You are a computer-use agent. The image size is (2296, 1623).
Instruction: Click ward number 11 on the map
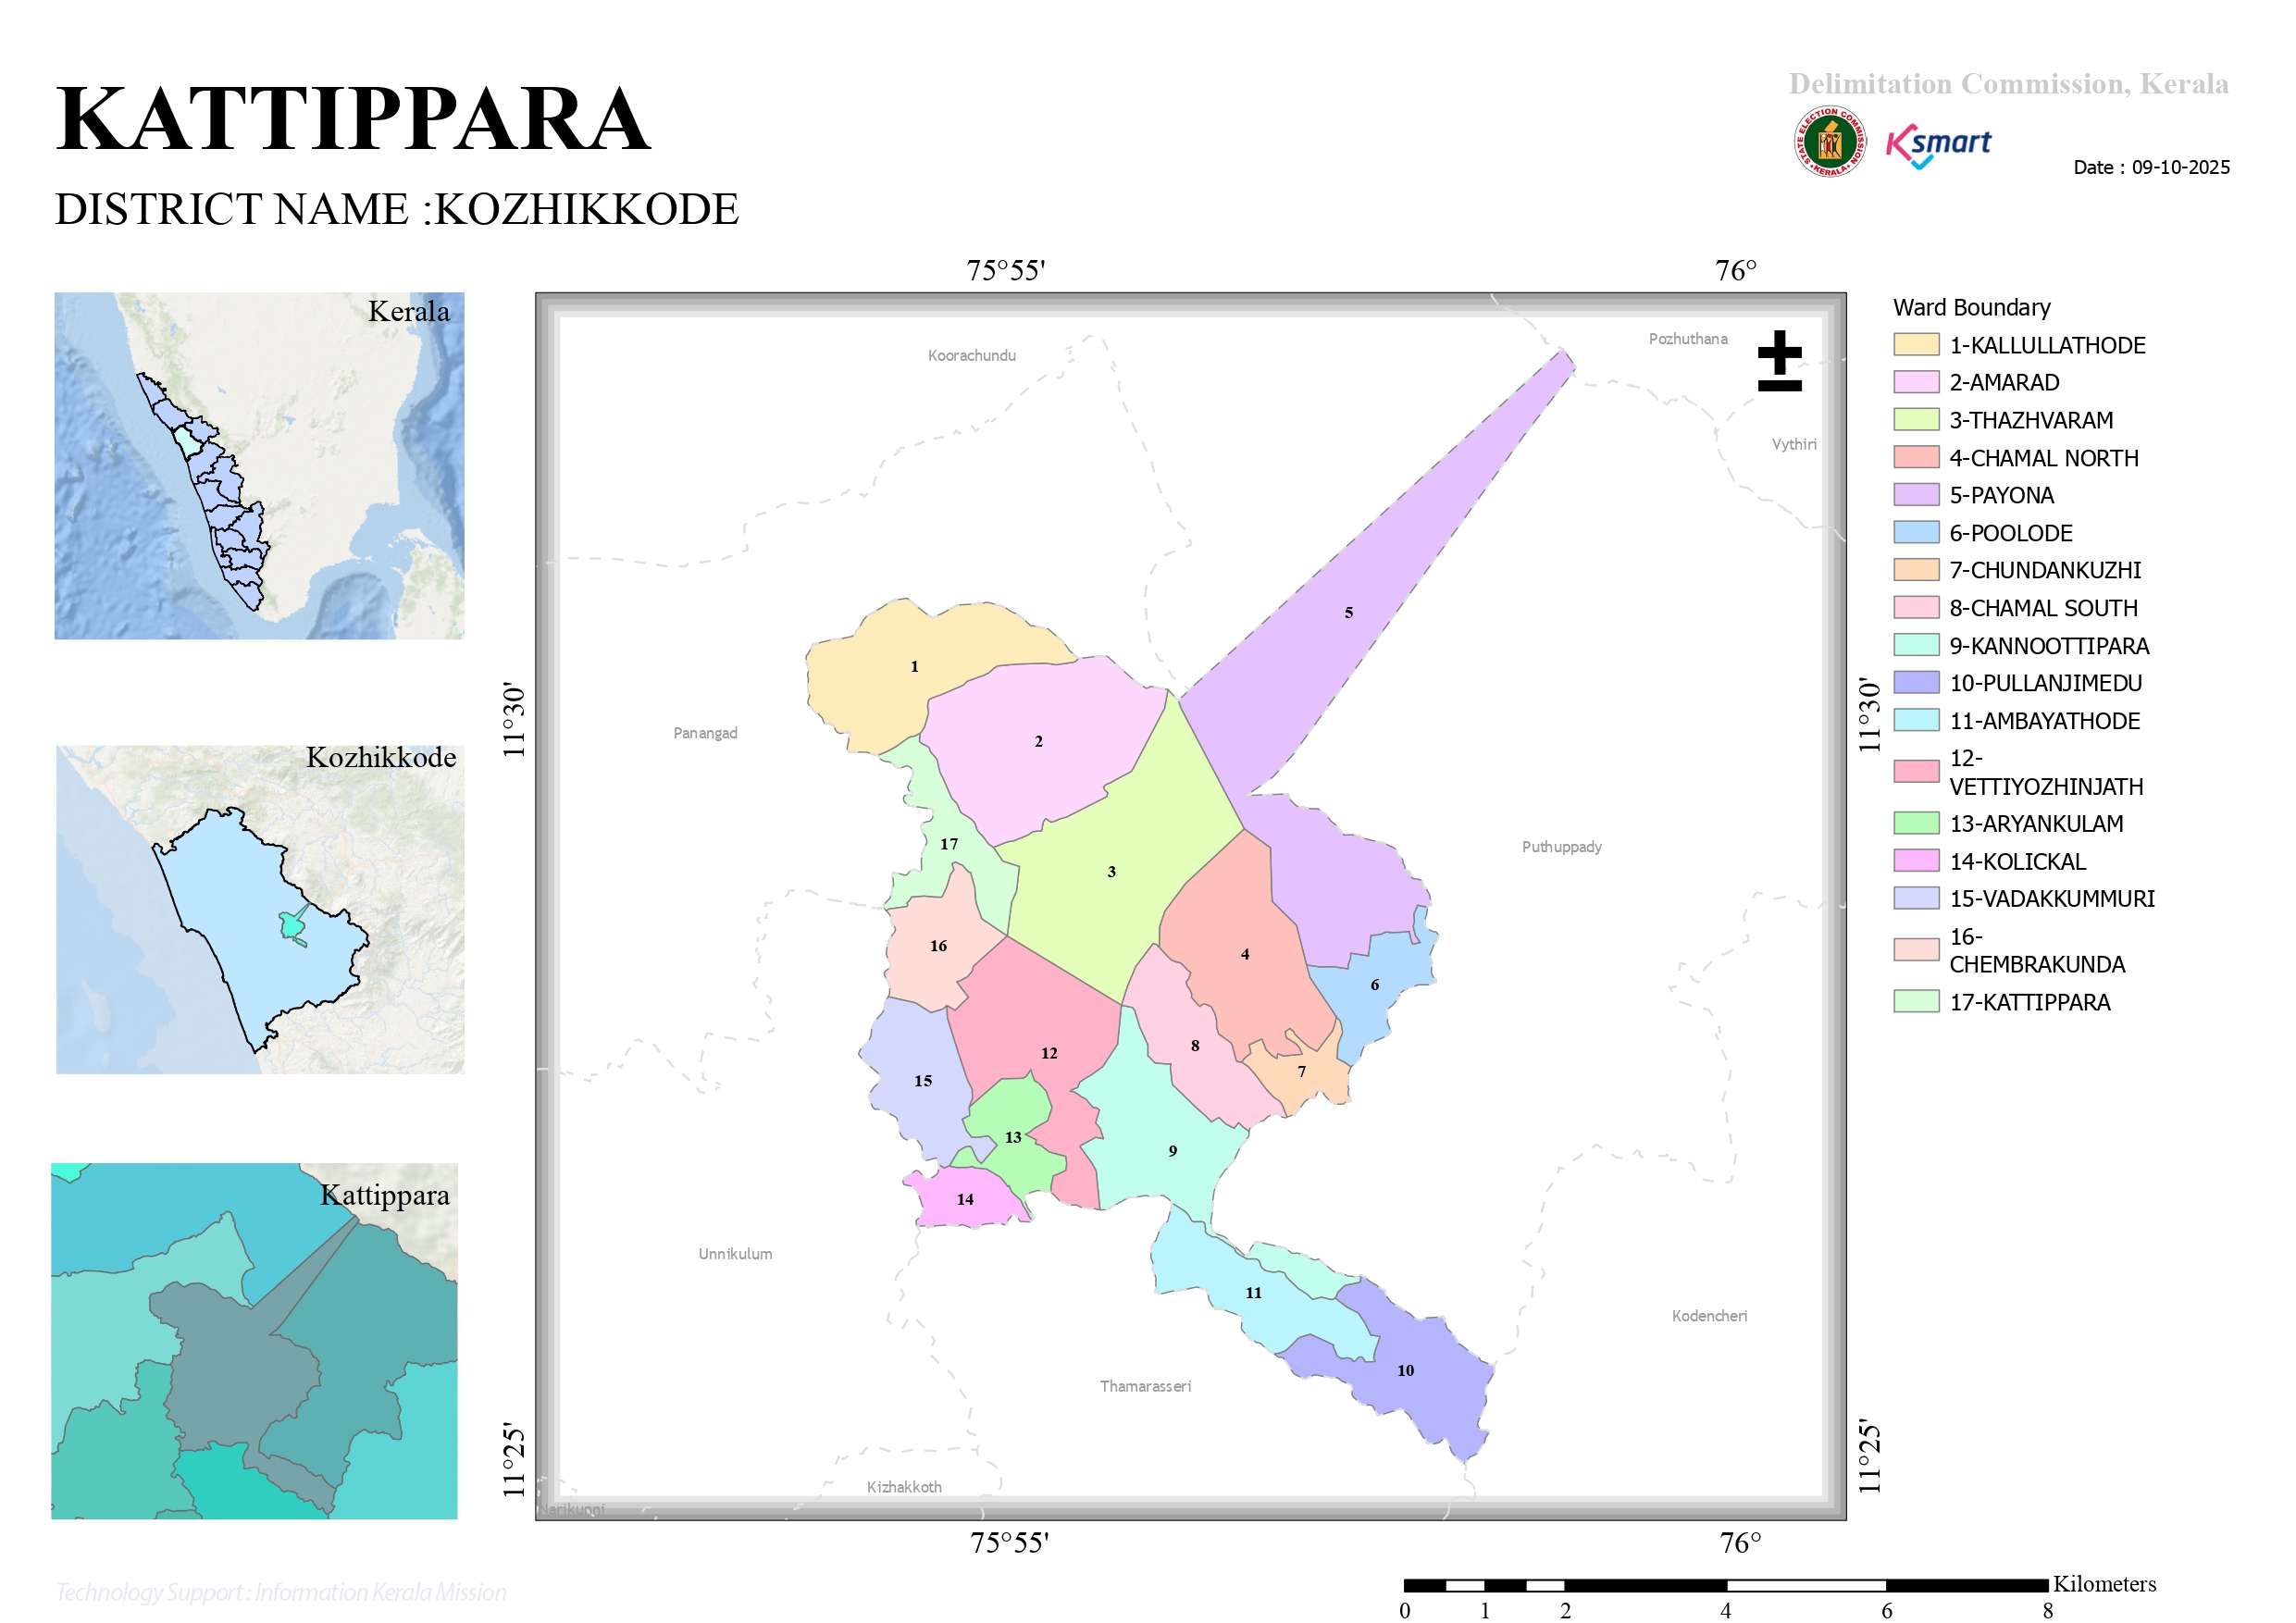pyautogui.click(x=1253, y=1293)
